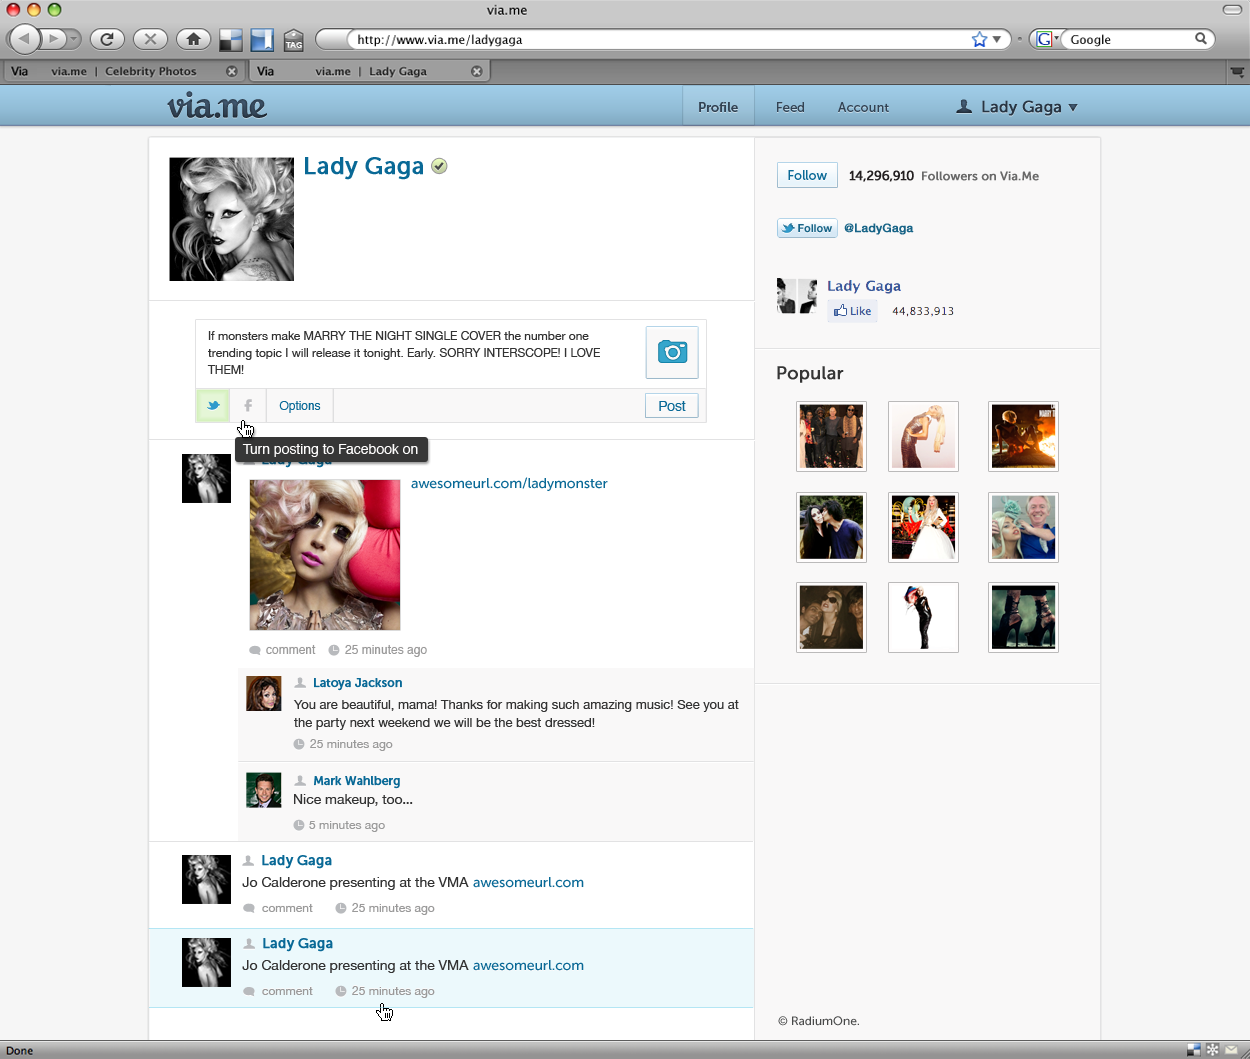Click the Follow button on Via.Me
1250x1059 pixels.
click(807, 175)
